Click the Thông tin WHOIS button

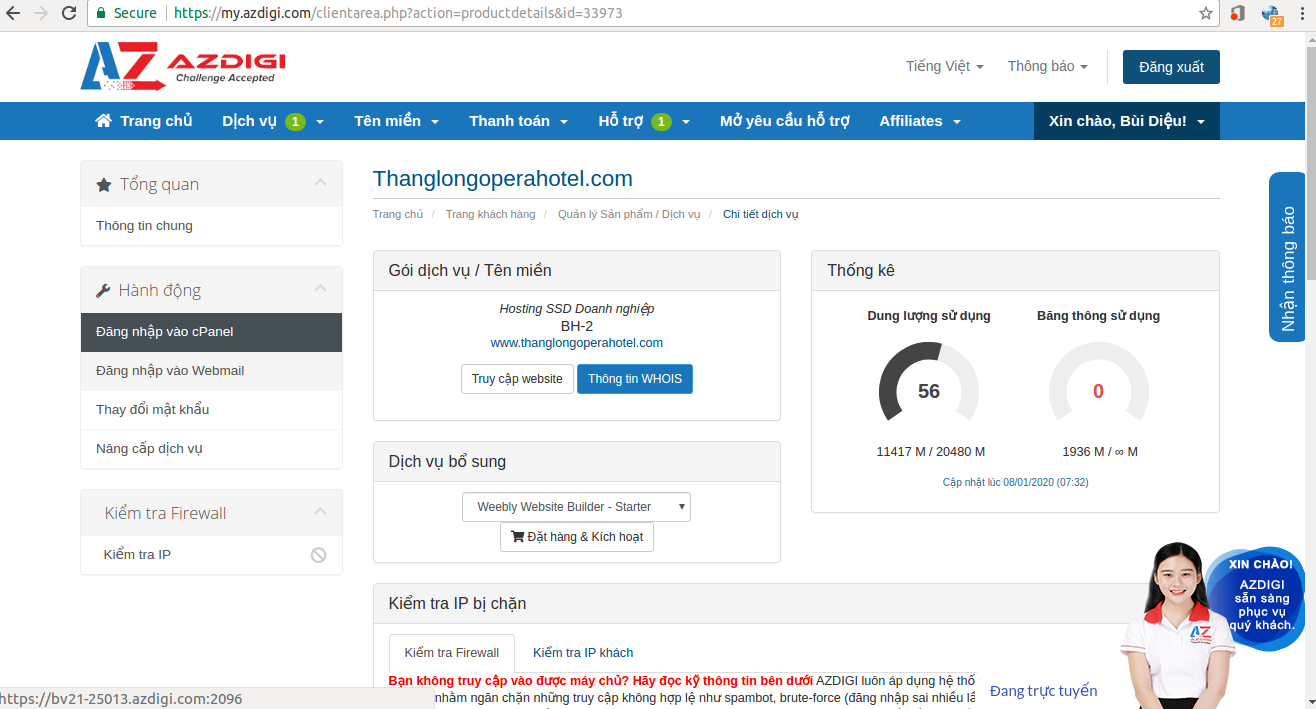pyautogui.click(x=635, y=379)
